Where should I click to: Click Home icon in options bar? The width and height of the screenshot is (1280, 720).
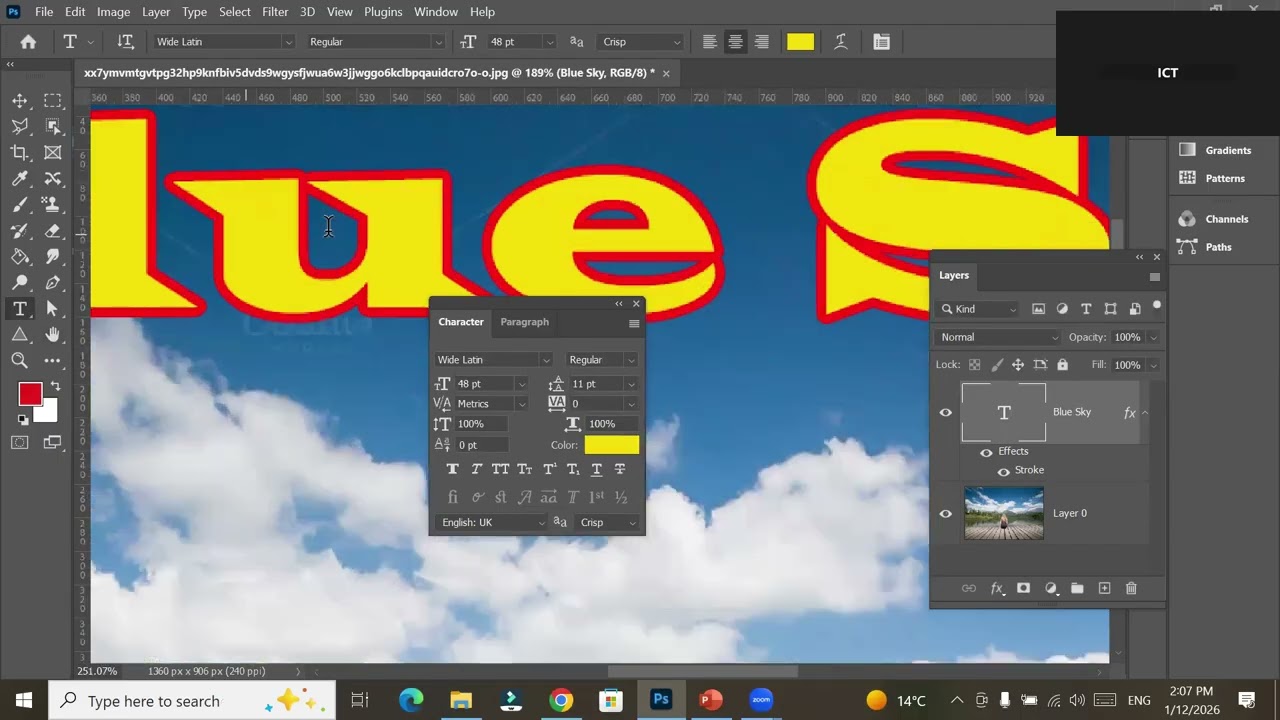28,42
